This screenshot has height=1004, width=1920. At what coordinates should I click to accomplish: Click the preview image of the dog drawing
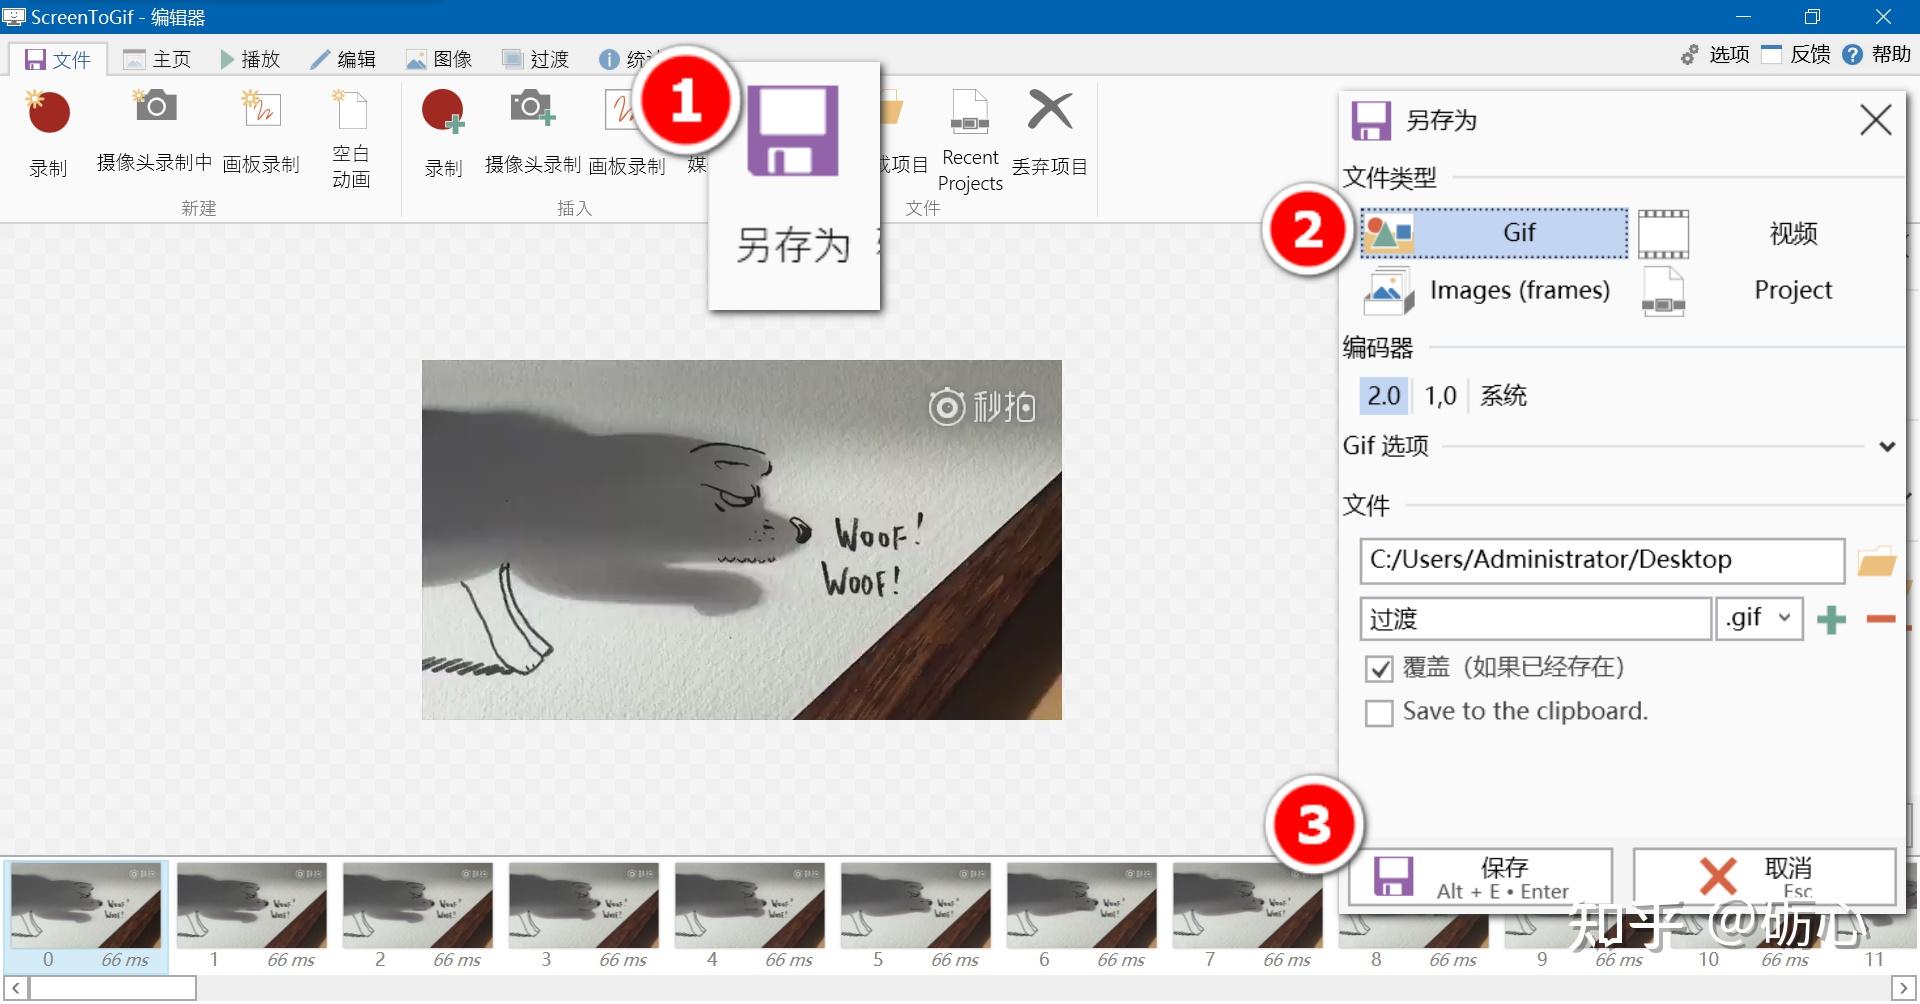click(x=741, y=540)
